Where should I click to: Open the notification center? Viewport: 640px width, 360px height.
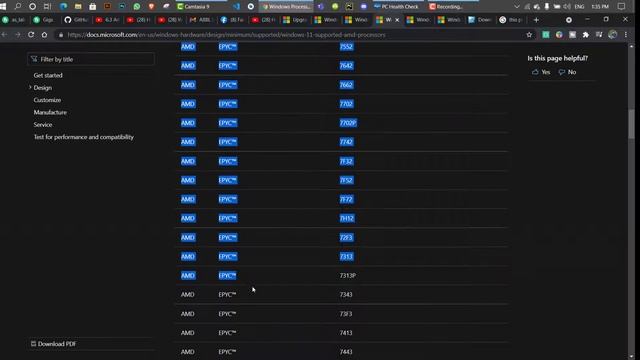(621, 7)
